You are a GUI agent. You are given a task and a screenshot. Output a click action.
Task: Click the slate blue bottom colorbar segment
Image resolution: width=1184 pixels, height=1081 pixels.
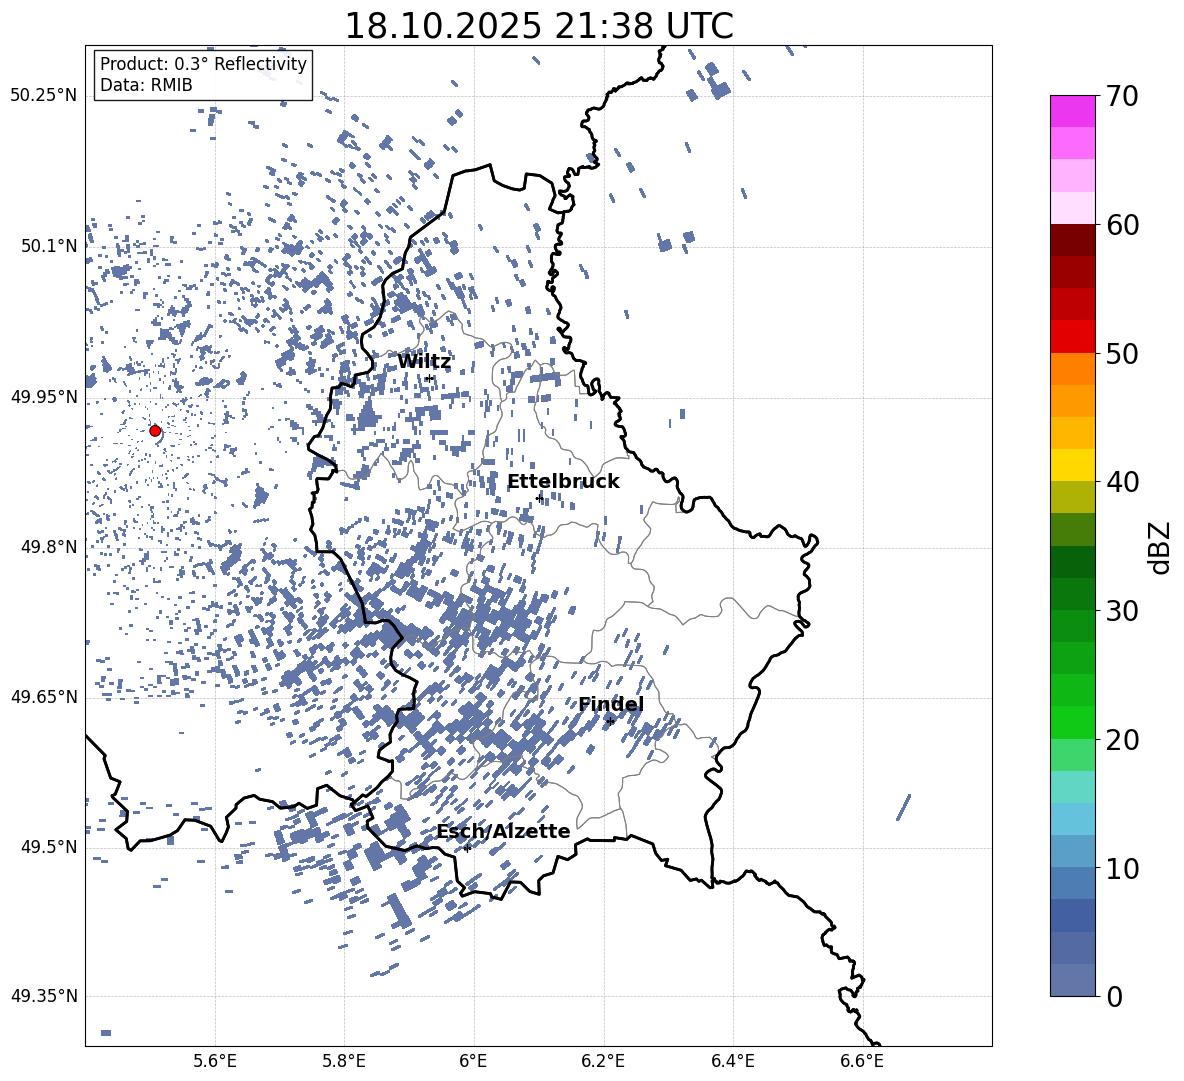pos(1072,980)
